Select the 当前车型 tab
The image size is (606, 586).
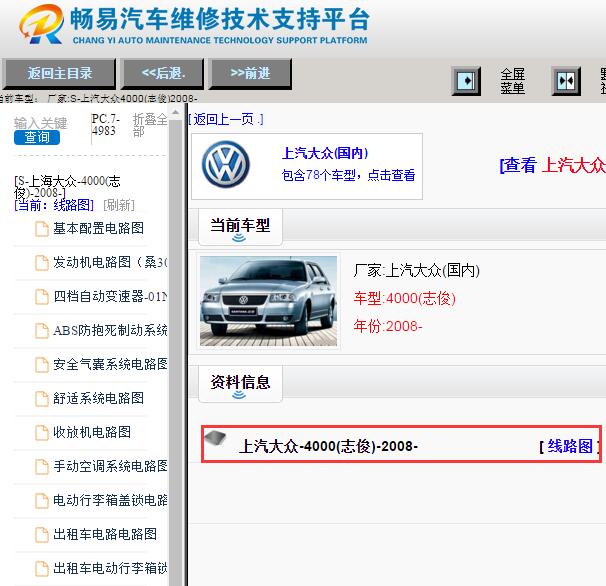(240, 227)
